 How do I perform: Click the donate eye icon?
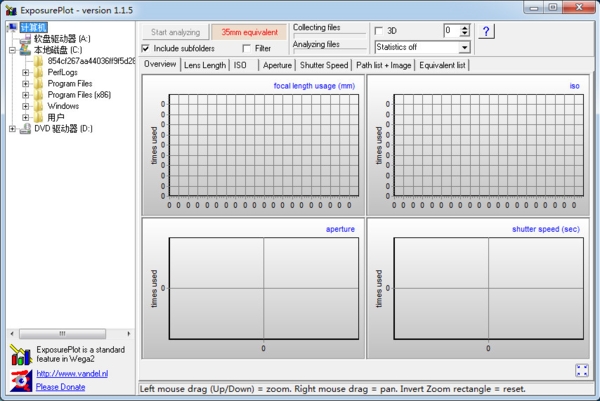pos(21,381)
